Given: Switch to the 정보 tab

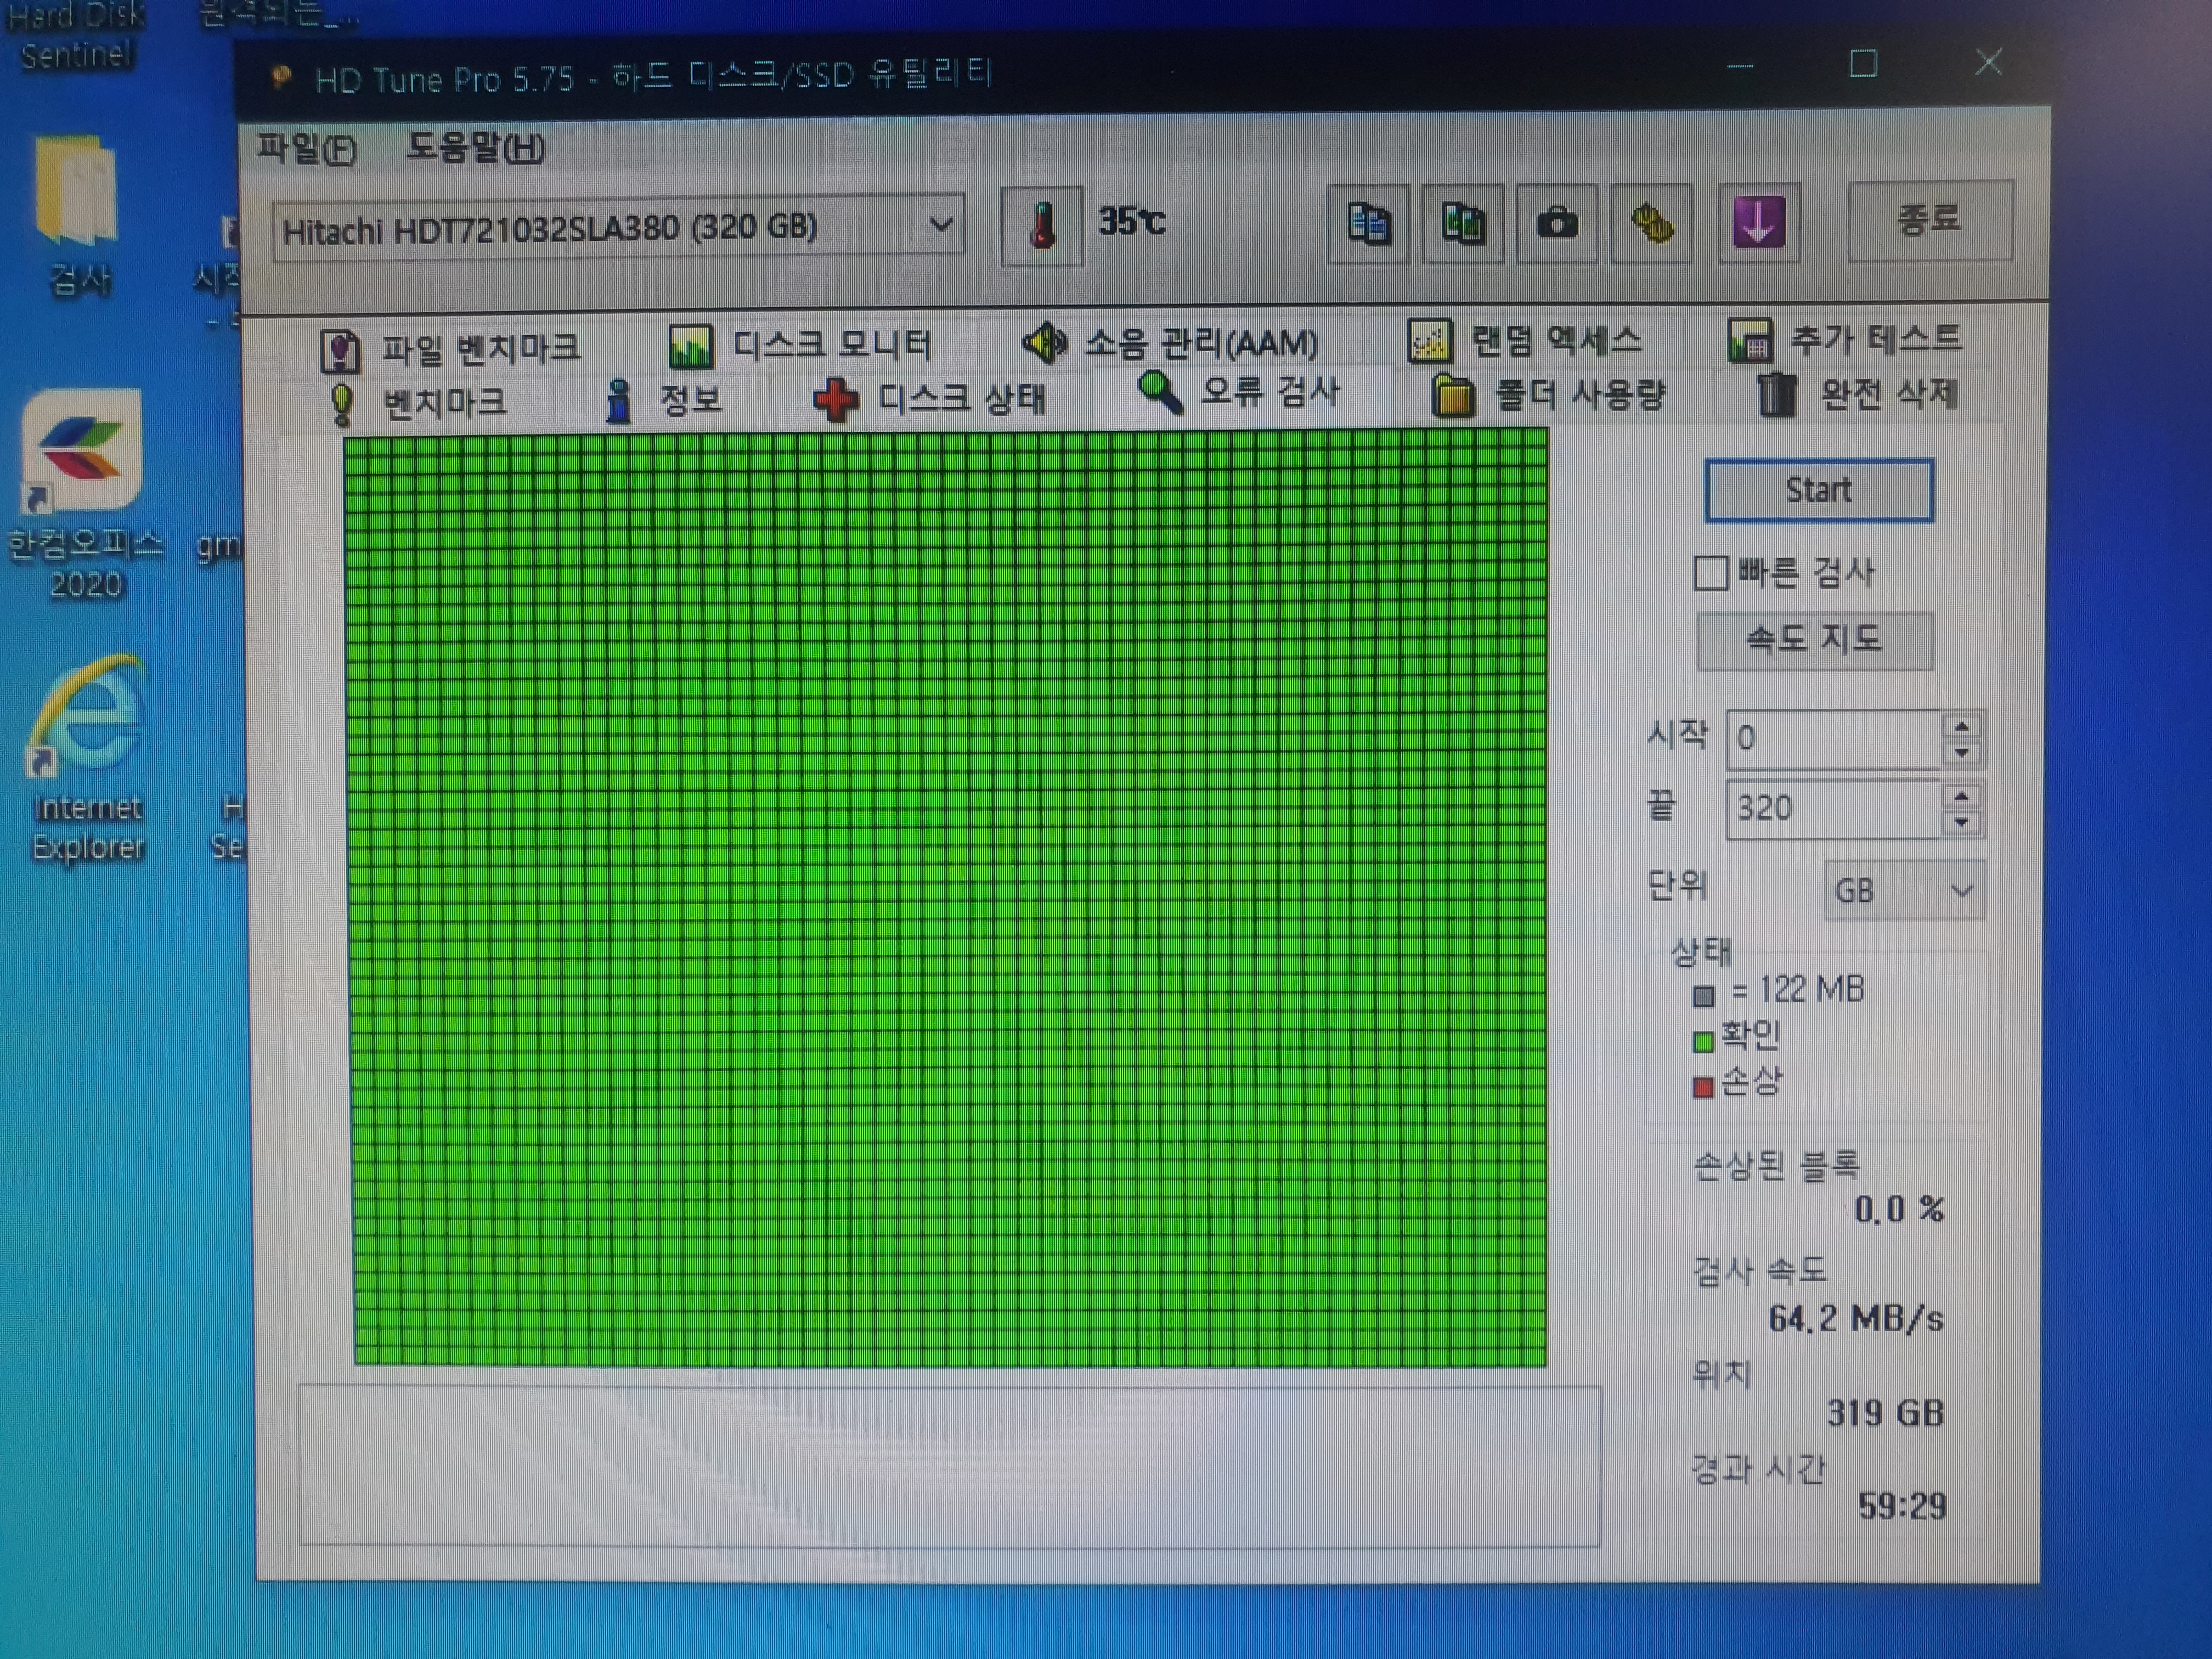Looking at the screenshot, I should pyautogui.click(x=663, y=401).
